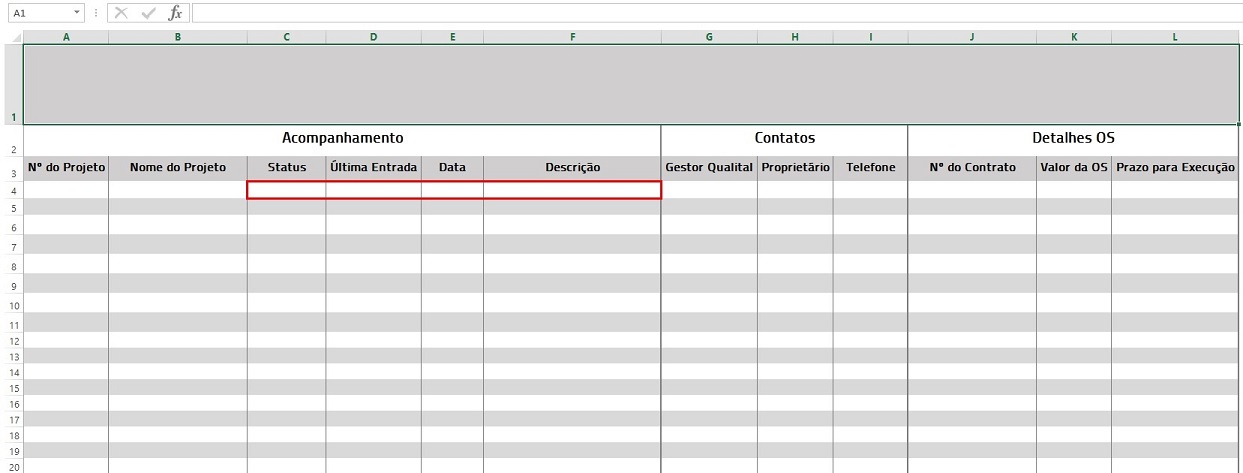
Task: Click the Nome do Projeto header cell
Action: click(x=178, y=167)
